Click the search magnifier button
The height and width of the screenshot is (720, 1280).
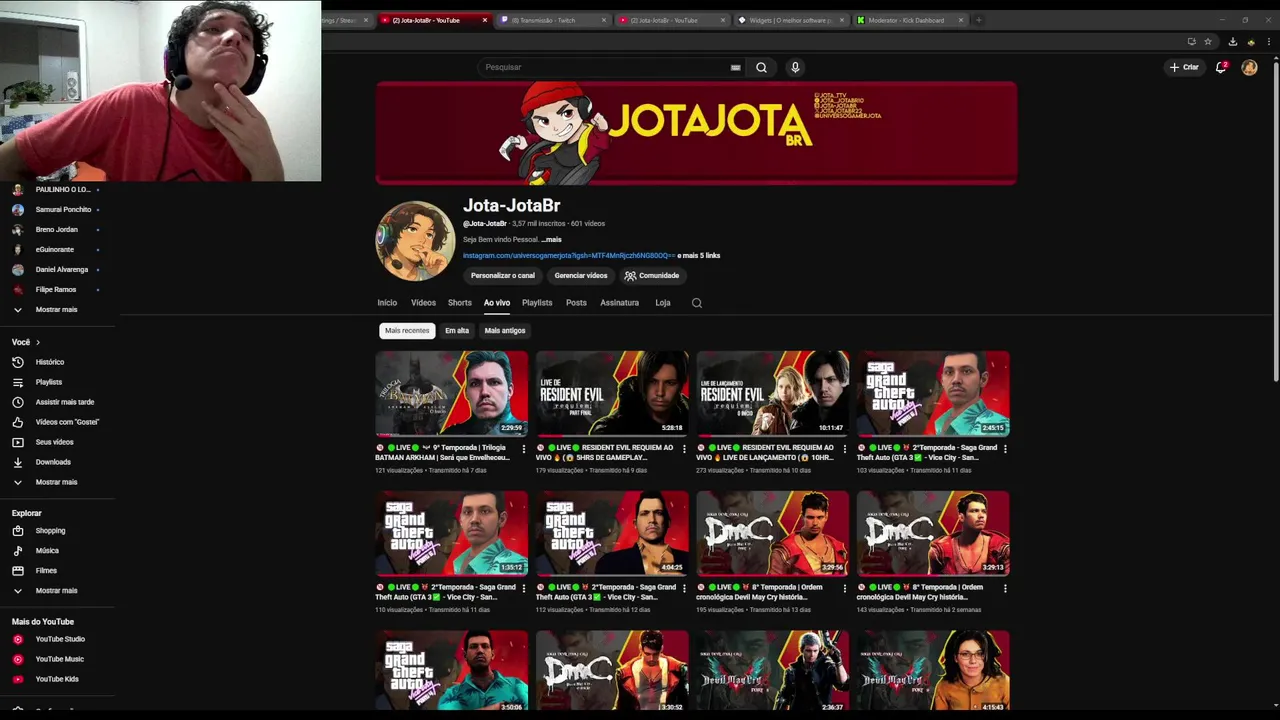(x=761, y=67)
